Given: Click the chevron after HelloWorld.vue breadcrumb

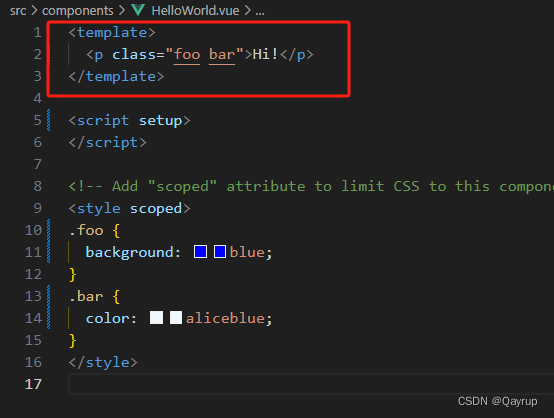Looking at the screenshot, I should [248, 11].
